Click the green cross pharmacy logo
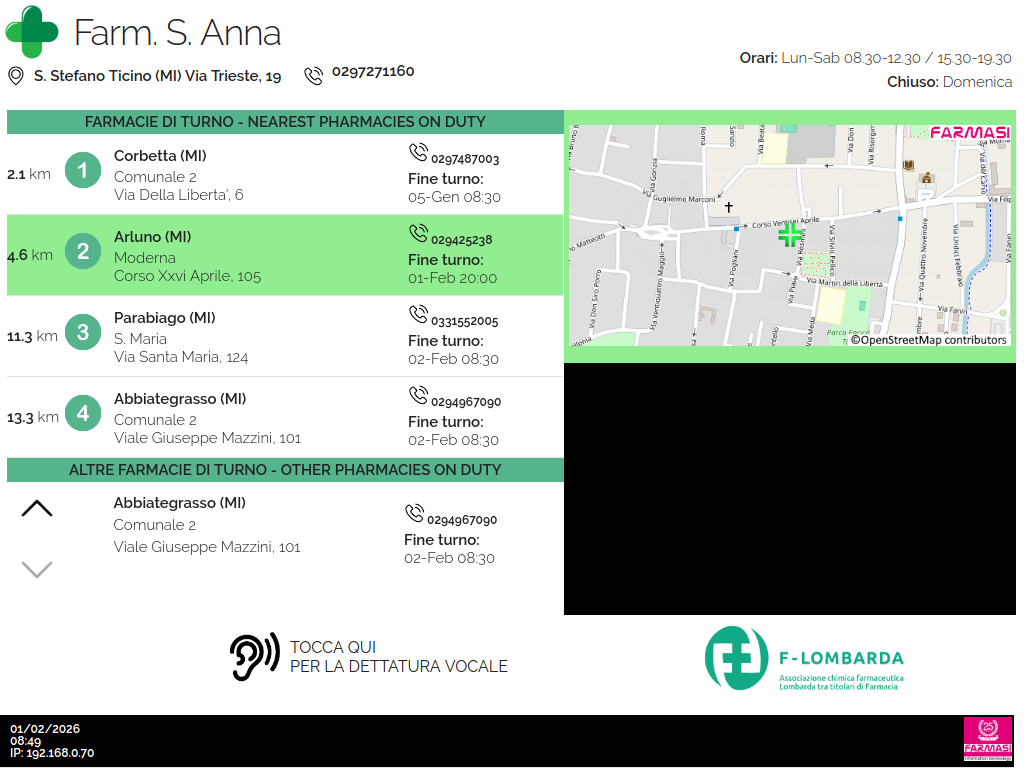1024x768 pixels. [32, 31]
